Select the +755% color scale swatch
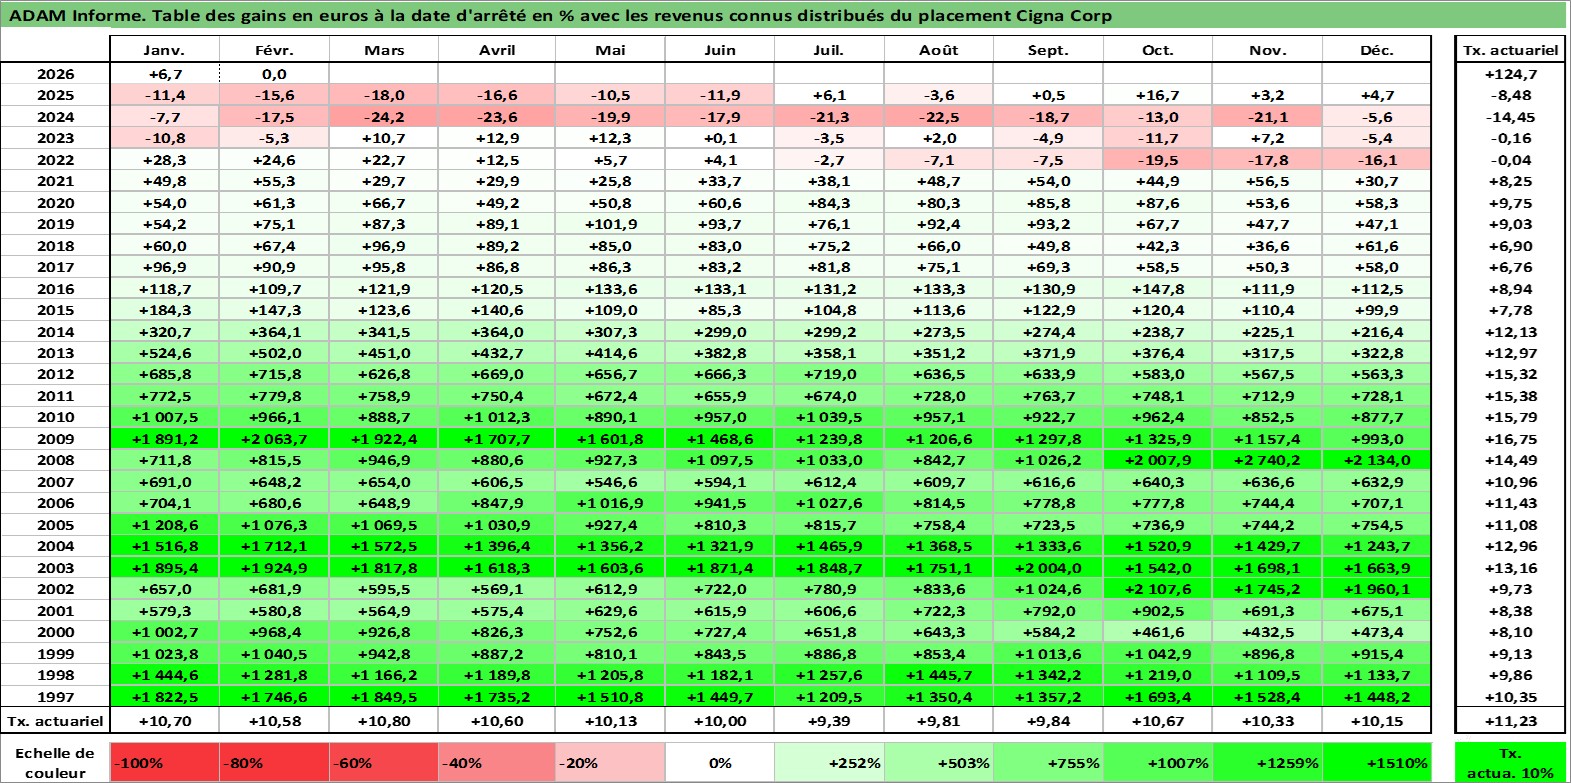The image size is (1571, 783). 1048,762
